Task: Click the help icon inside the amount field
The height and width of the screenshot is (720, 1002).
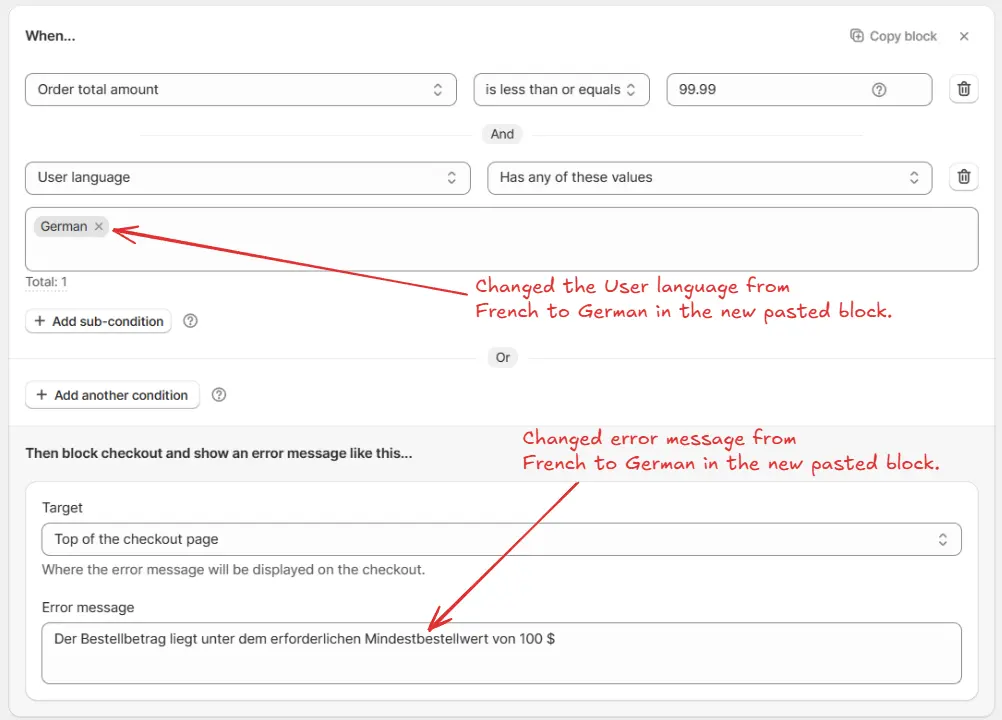Action: 879,89
